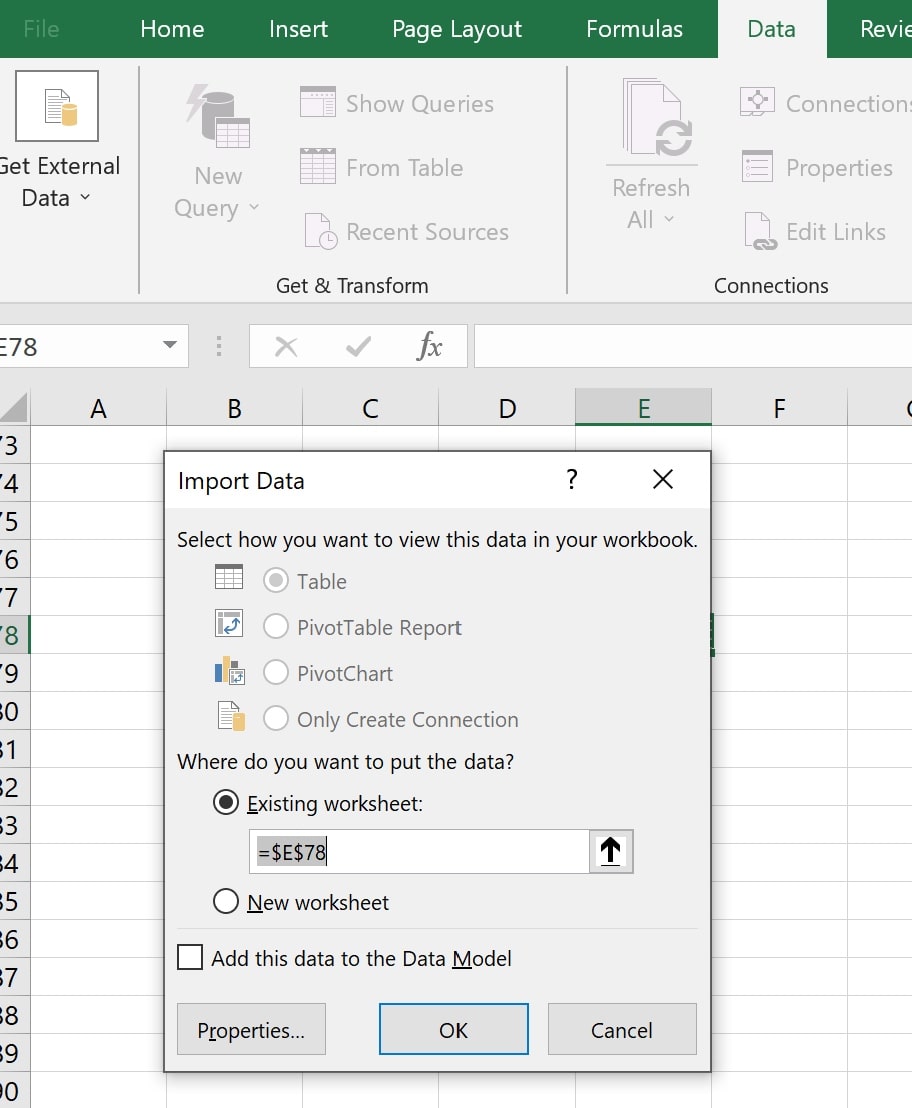
Task: Click the Show Queries icon
Action: point(318,103)
